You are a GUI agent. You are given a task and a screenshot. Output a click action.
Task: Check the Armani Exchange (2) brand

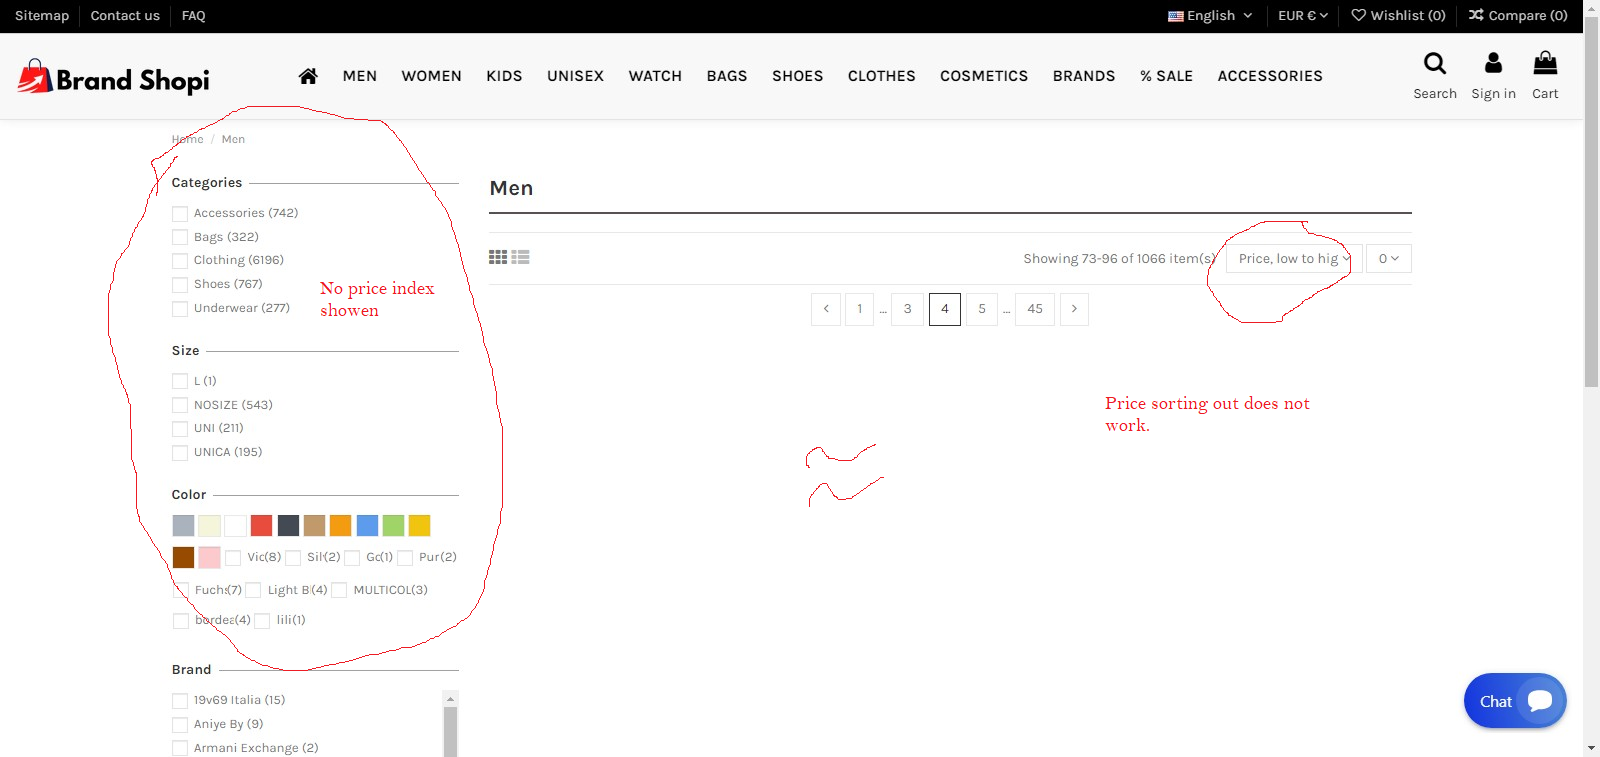(180, 748)
